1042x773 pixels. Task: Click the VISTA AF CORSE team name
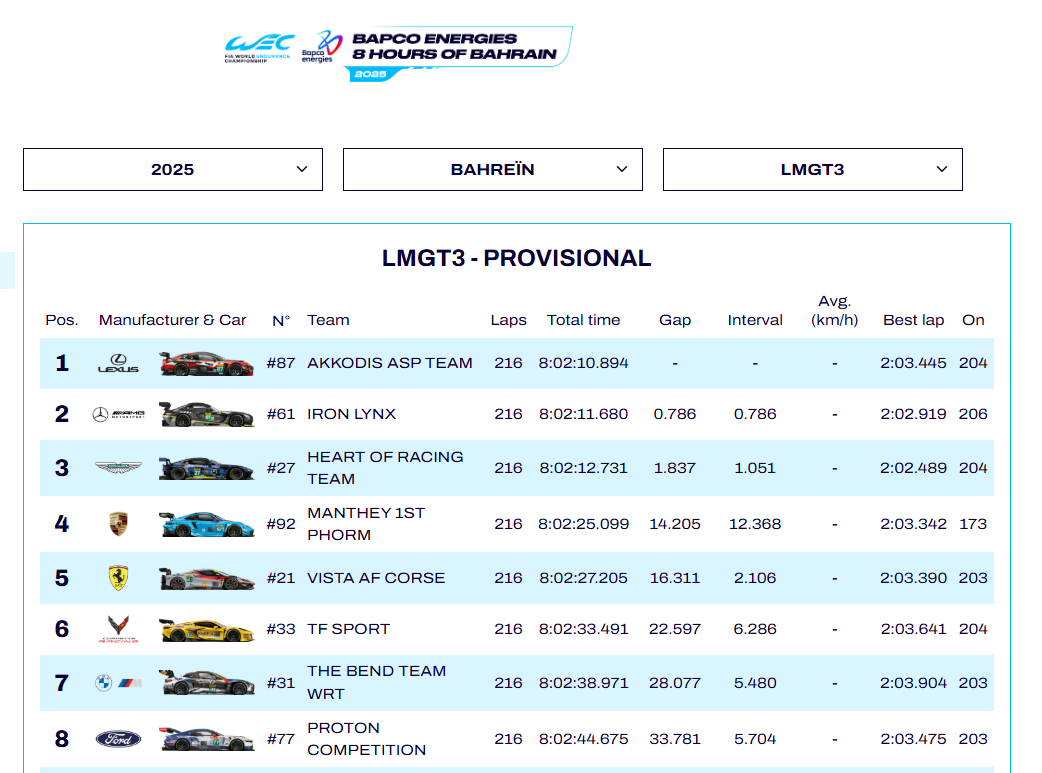click(376, 578)
